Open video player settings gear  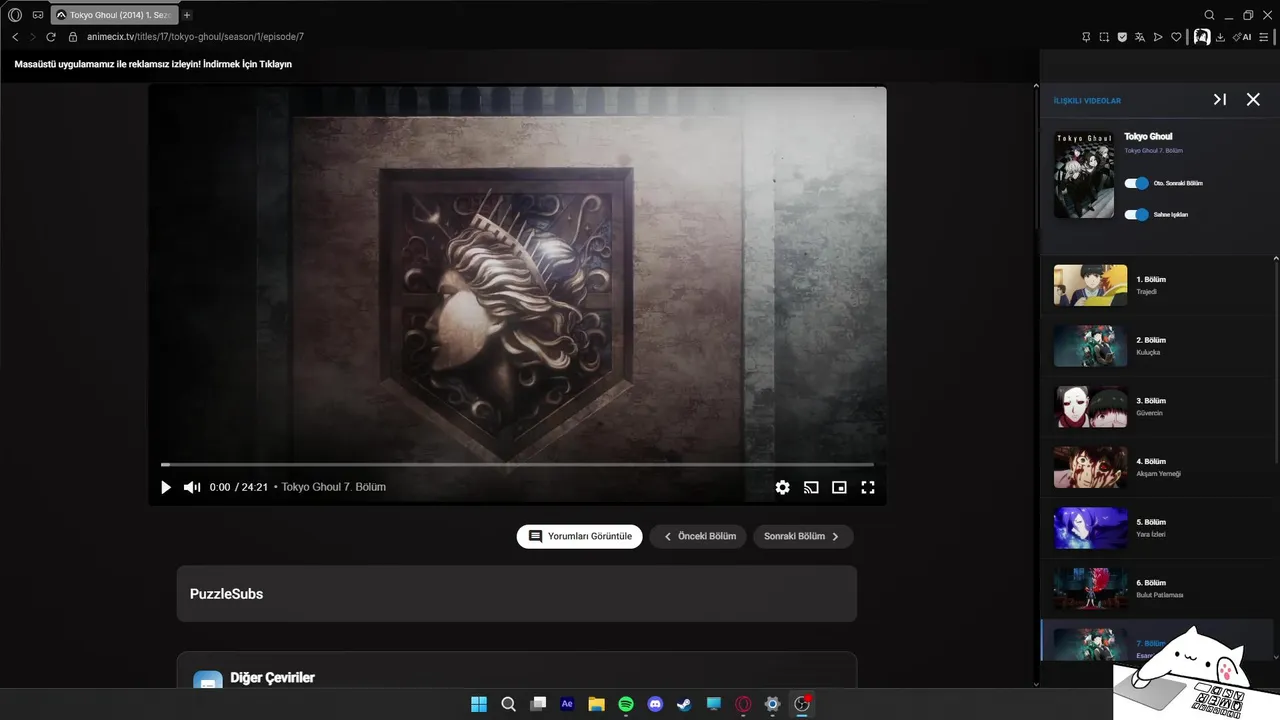pyautogui.click(x=783, y=487)
